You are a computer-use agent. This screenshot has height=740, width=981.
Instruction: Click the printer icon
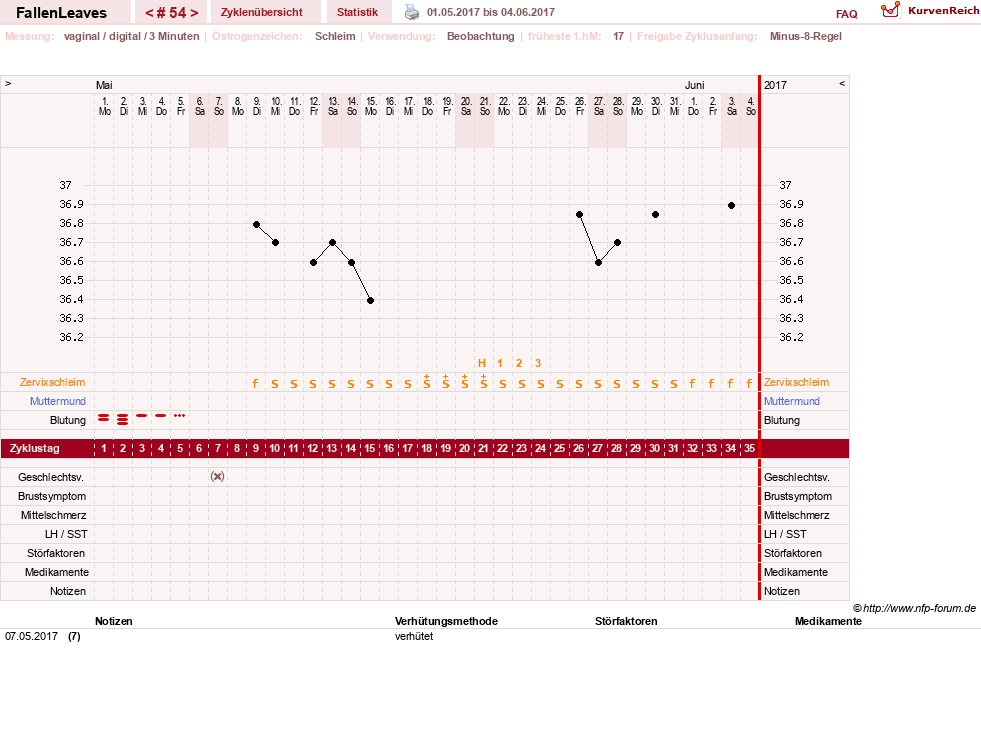(x=412, y=12)
